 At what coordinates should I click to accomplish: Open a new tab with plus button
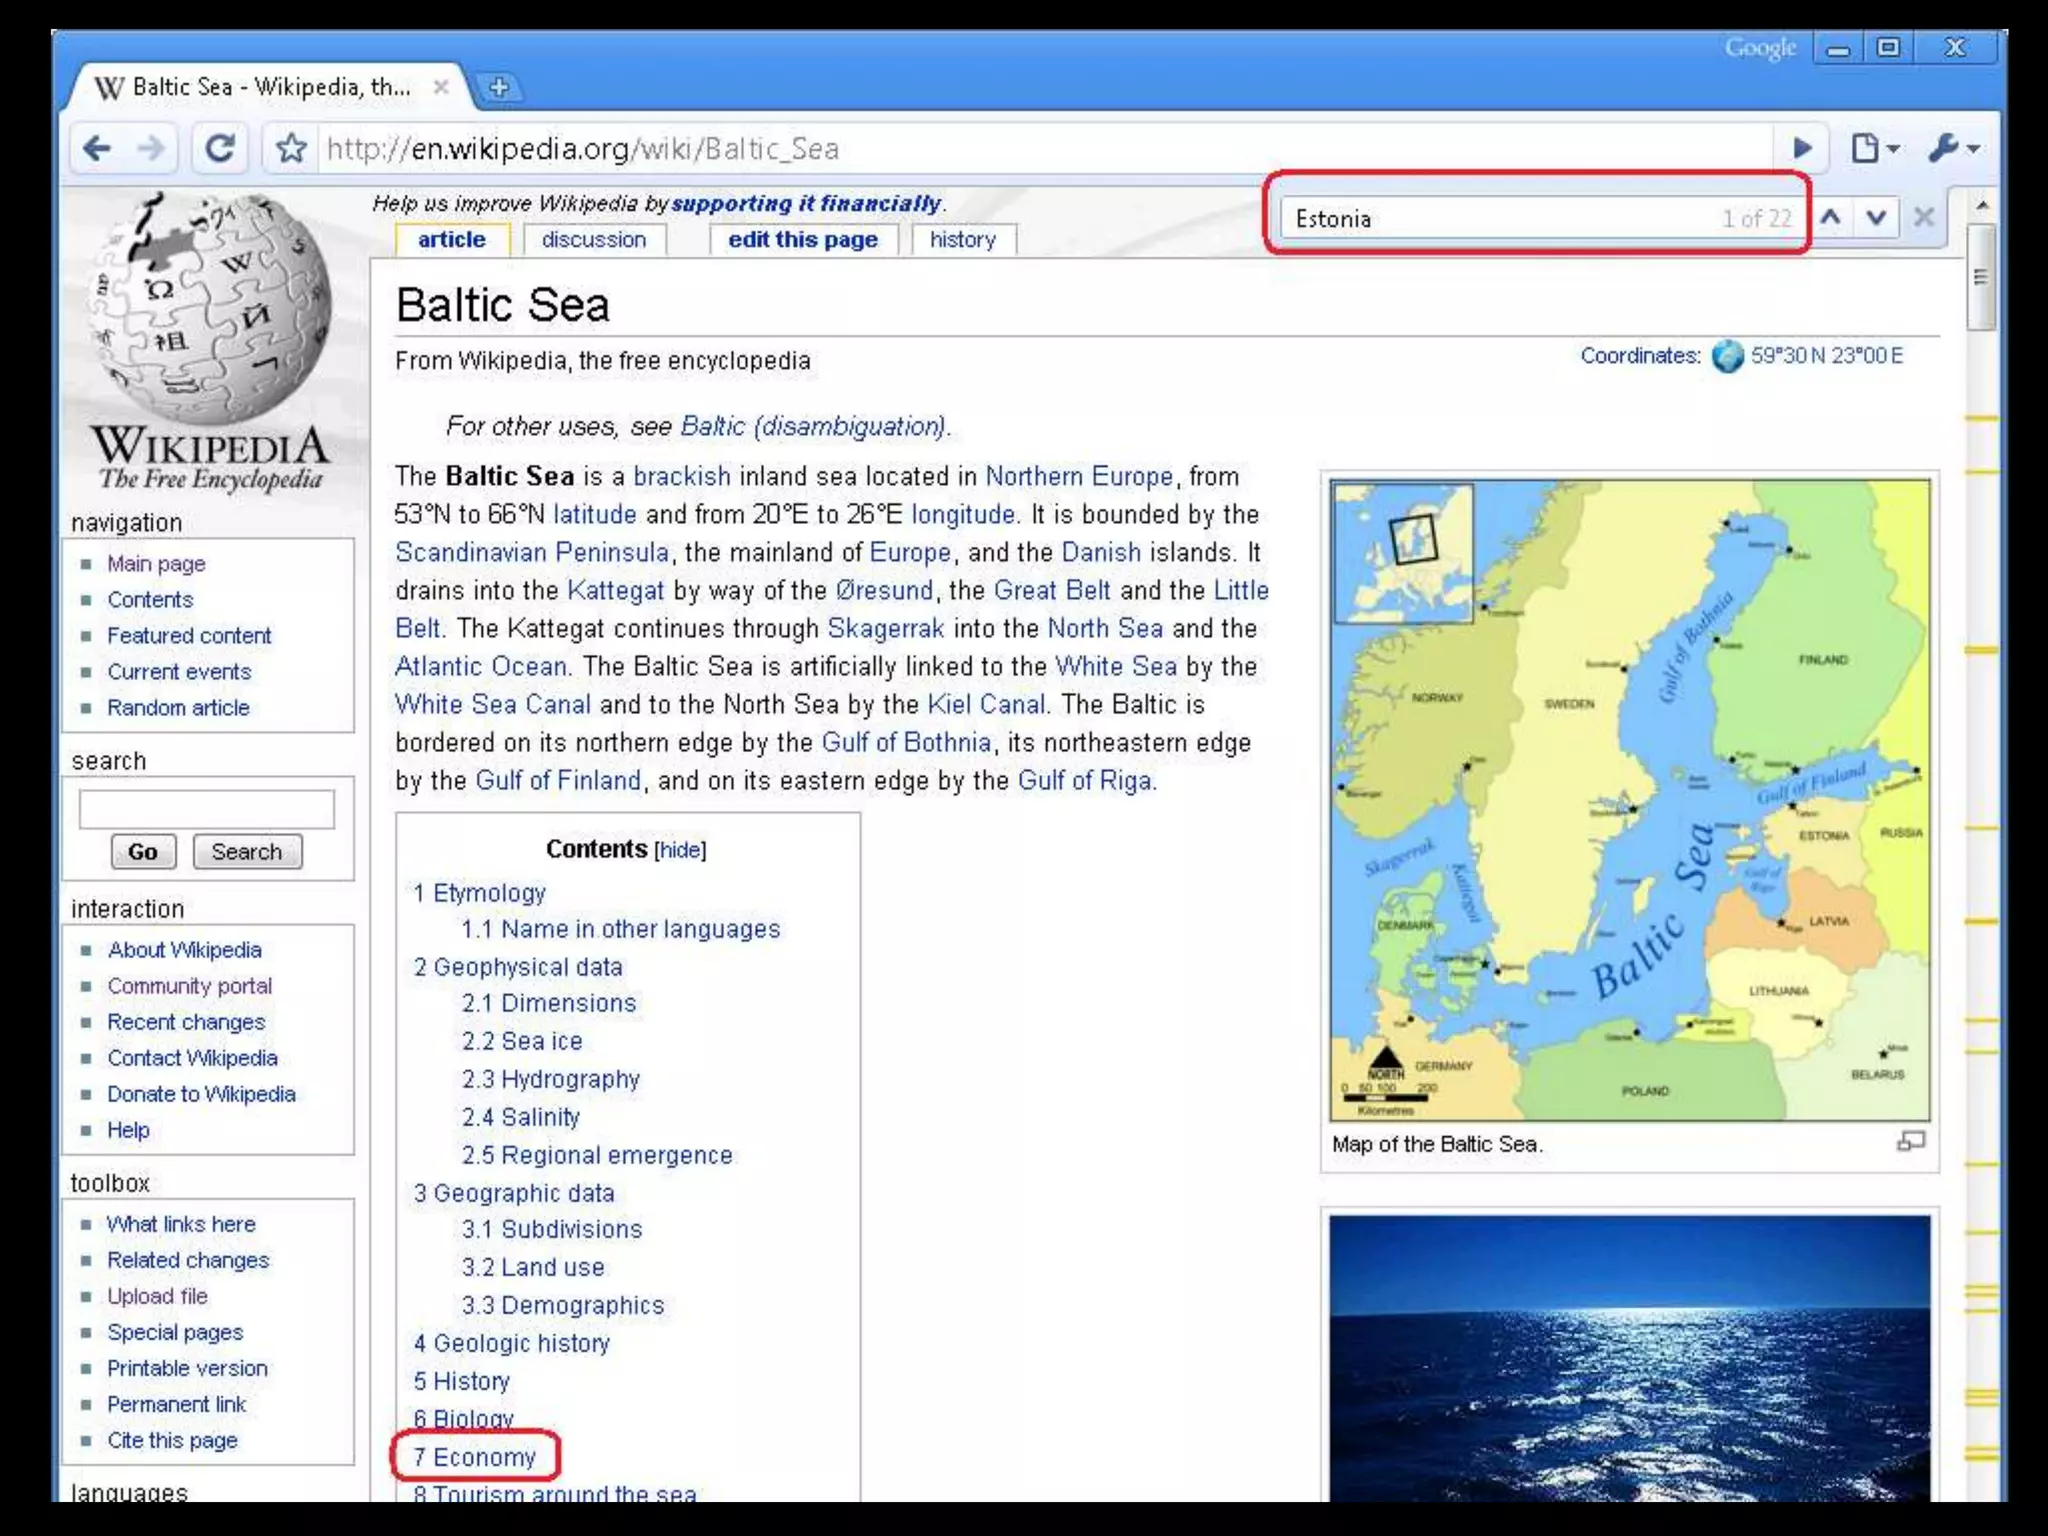tap(499, 88)
